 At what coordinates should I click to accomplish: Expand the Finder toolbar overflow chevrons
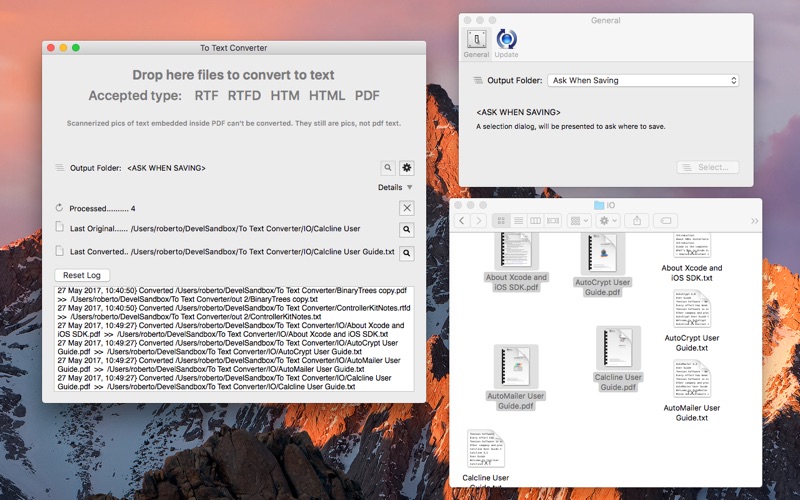754,220
